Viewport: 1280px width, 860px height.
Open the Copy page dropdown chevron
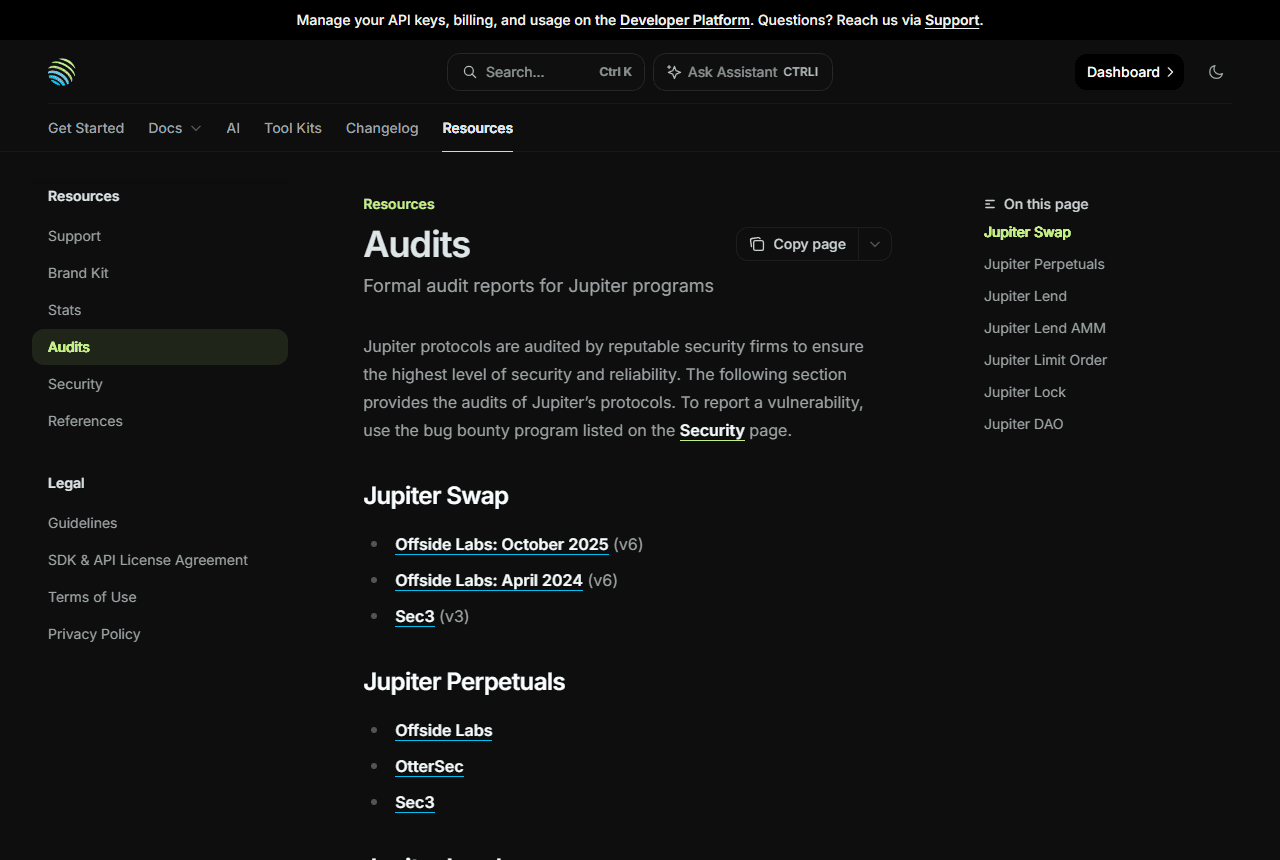pos(875,244)
